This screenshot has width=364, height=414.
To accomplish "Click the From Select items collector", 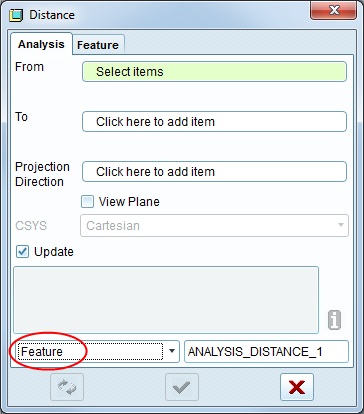I will pyautogui.click(x=214, y=71).
